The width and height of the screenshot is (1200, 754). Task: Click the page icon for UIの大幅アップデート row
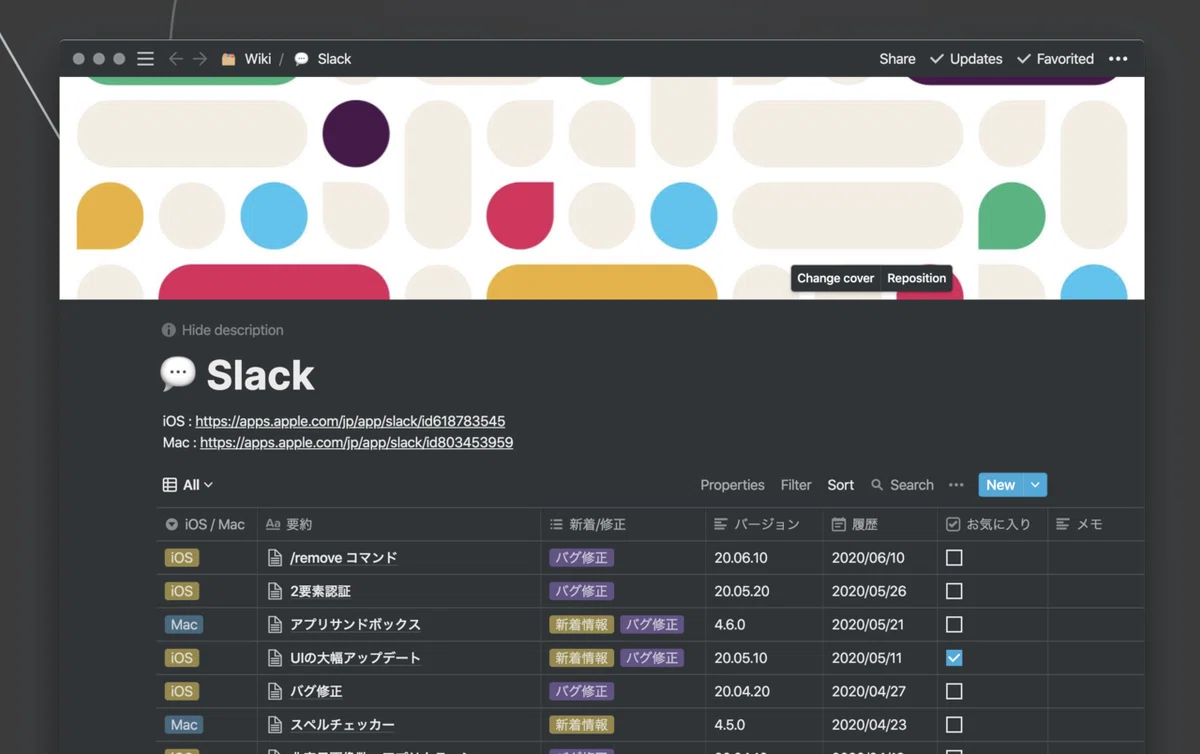pyautogui.click(x=275, y=658)
